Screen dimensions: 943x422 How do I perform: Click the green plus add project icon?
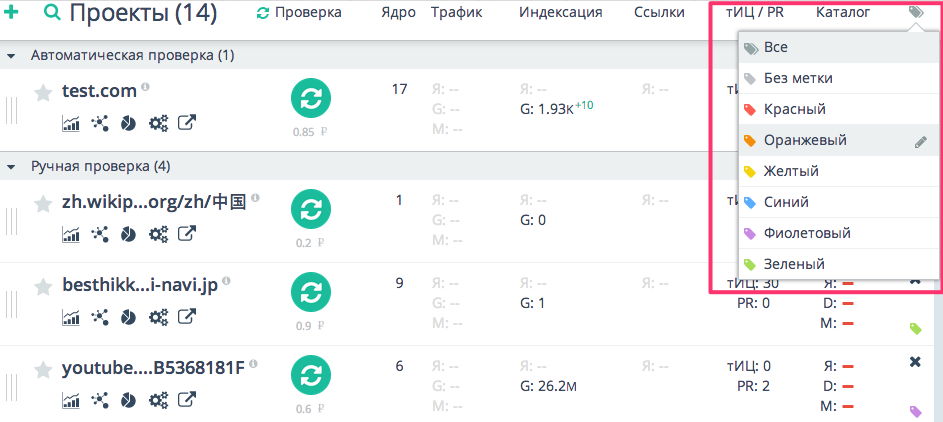(x=12, y=13)
